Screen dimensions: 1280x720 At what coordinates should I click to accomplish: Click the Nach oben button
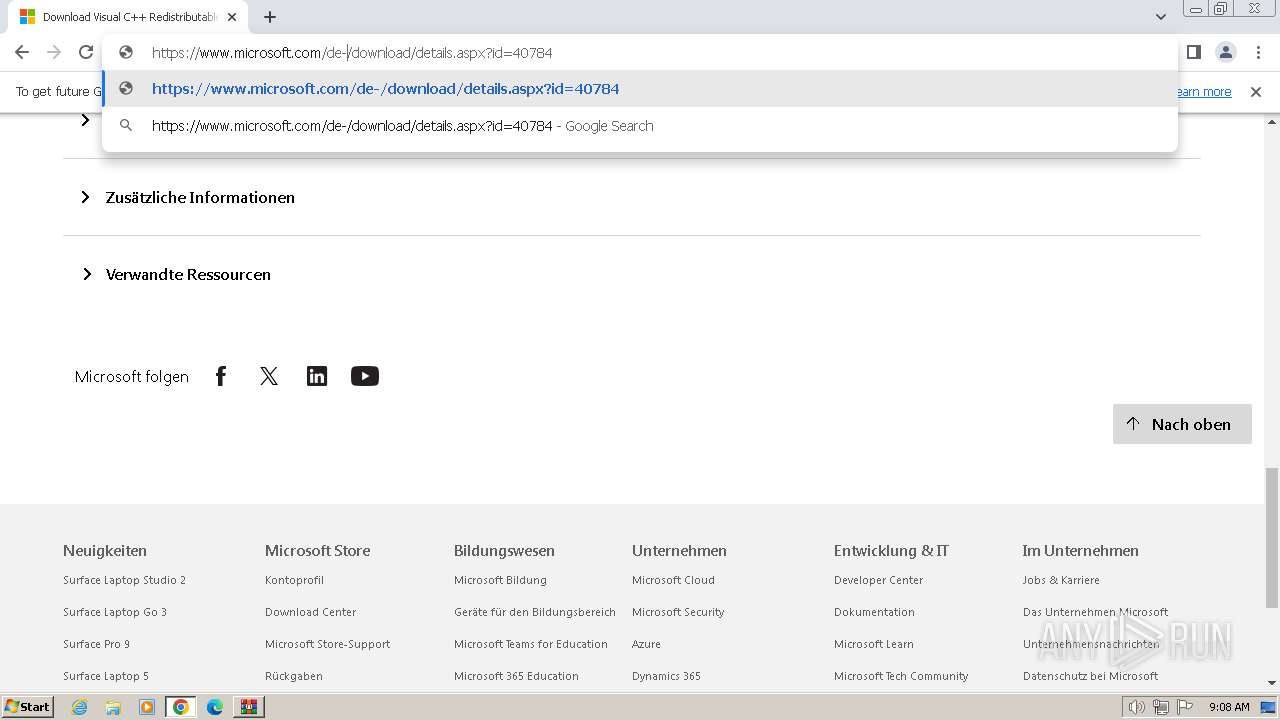[1181, 424]
